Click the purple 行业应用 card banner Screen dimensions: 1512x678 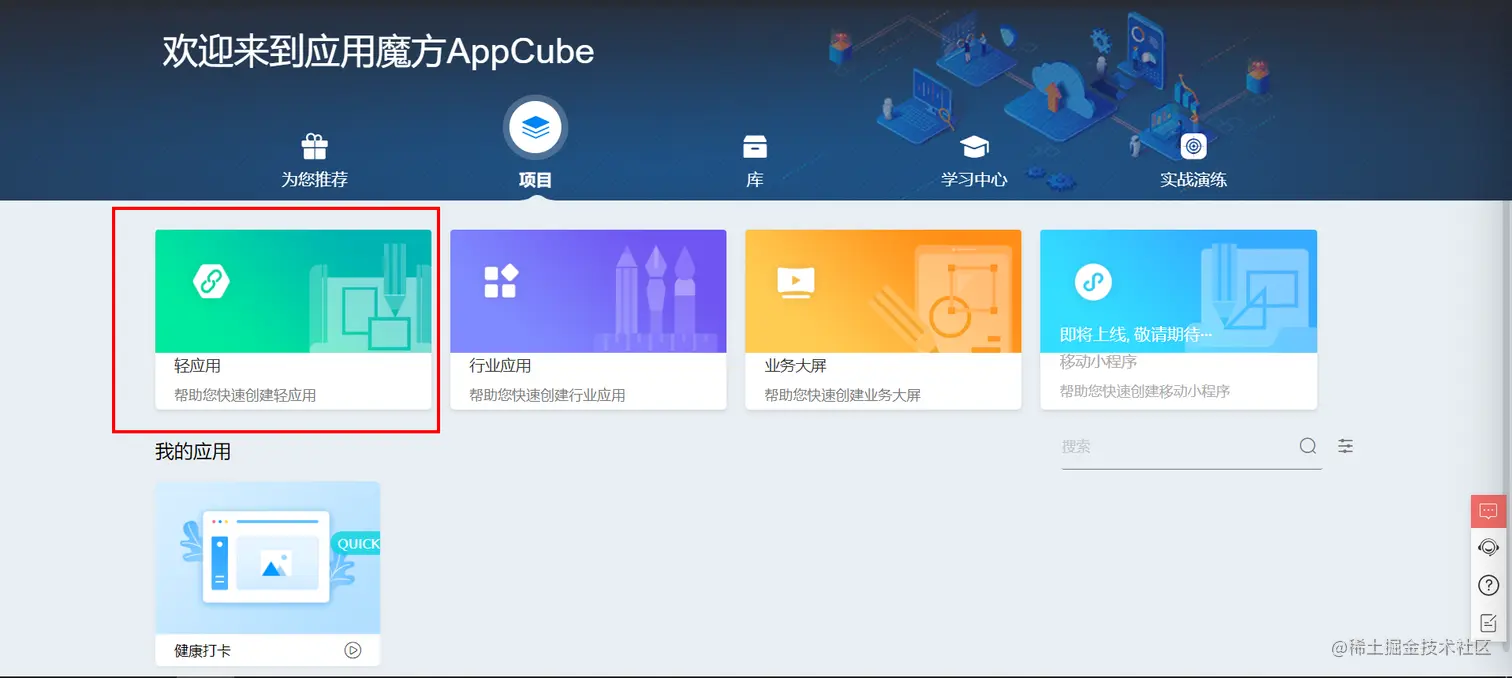pos(588,291)
